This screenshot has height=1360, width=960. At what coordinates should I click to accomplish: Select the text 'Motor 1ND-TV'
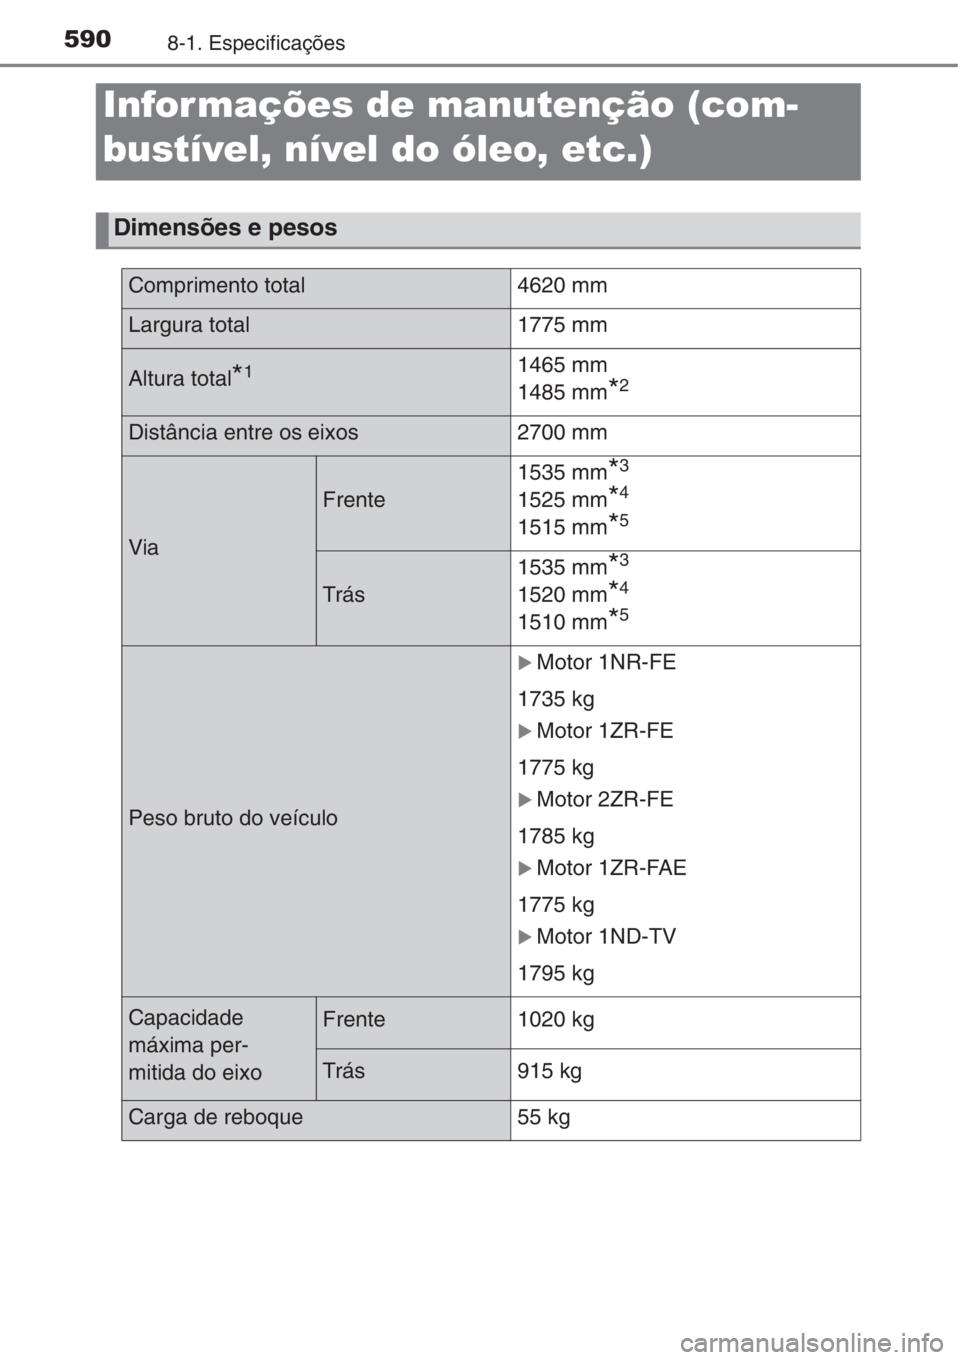click(606, 937)
